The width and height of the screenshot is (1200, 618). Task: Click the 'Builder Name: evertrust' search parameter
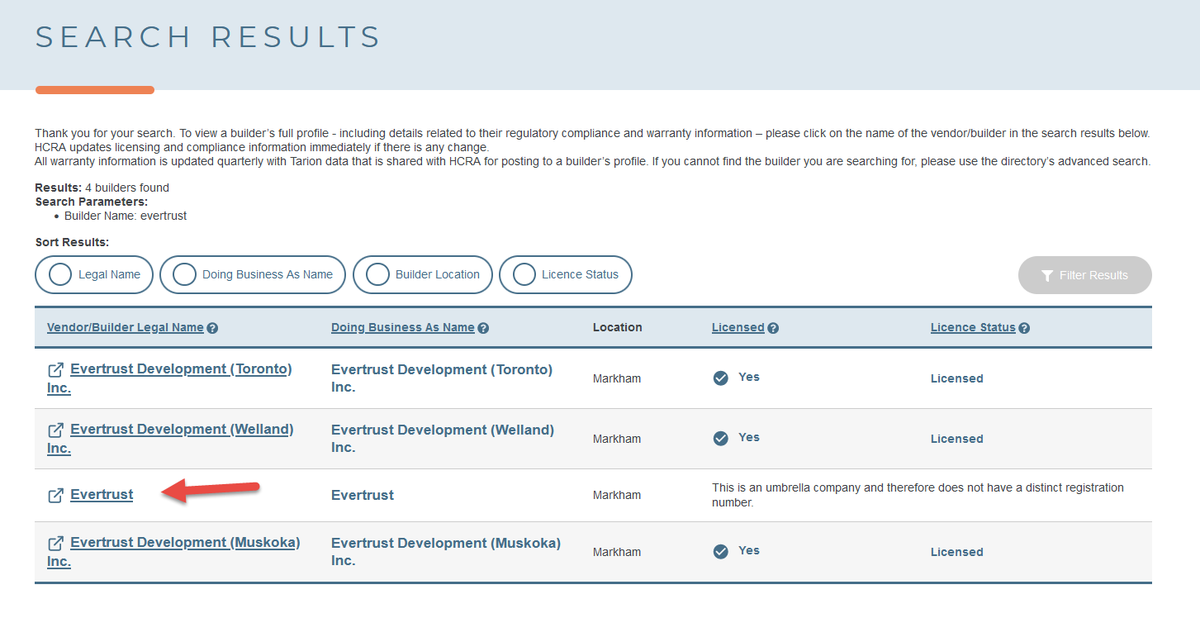[125, 216]
